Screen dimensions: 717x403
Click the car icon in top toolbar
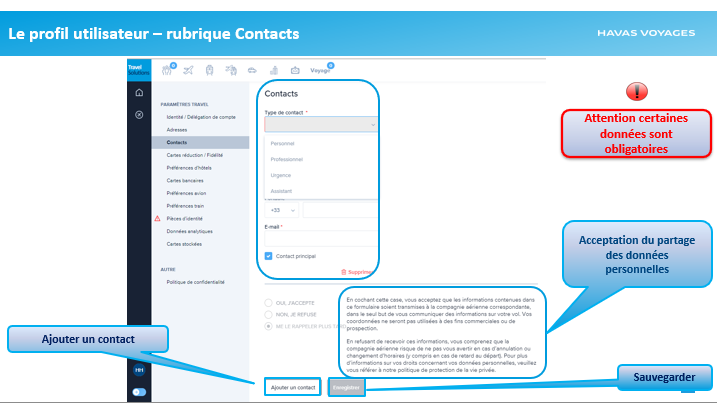(252, 70)
